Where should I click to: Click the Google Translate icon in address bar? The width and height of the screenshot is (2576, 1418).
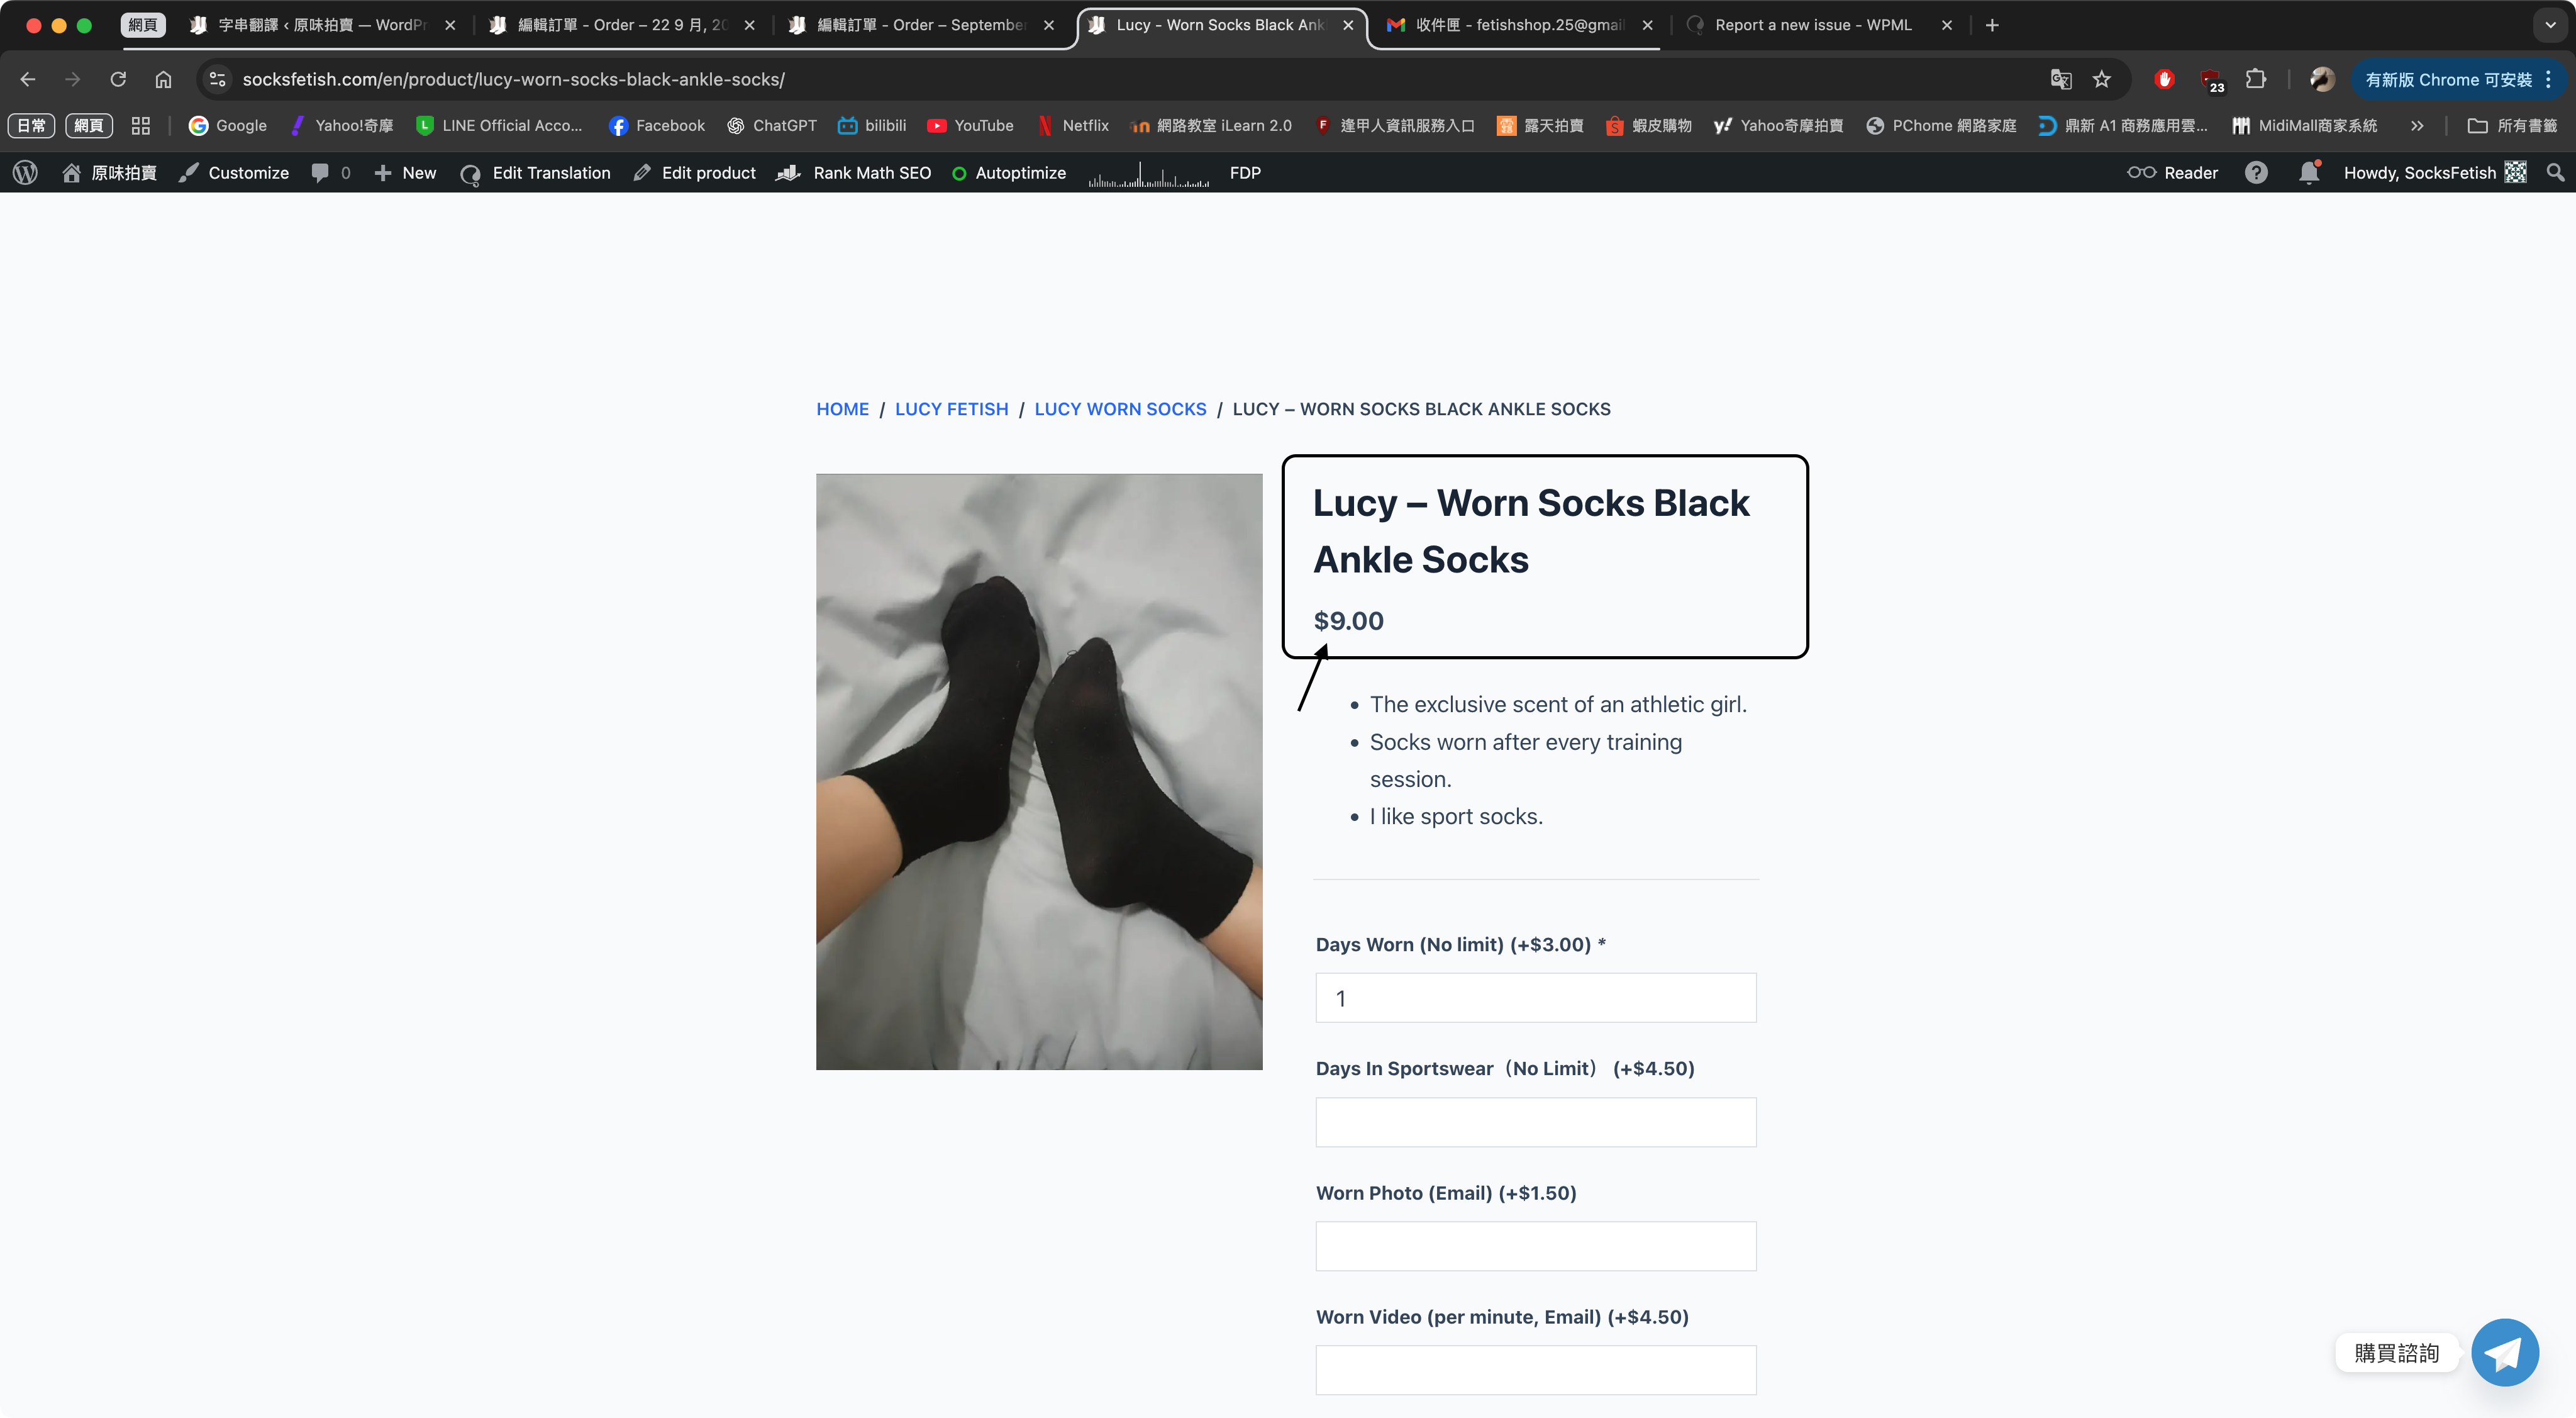[x=2060, y=79]
